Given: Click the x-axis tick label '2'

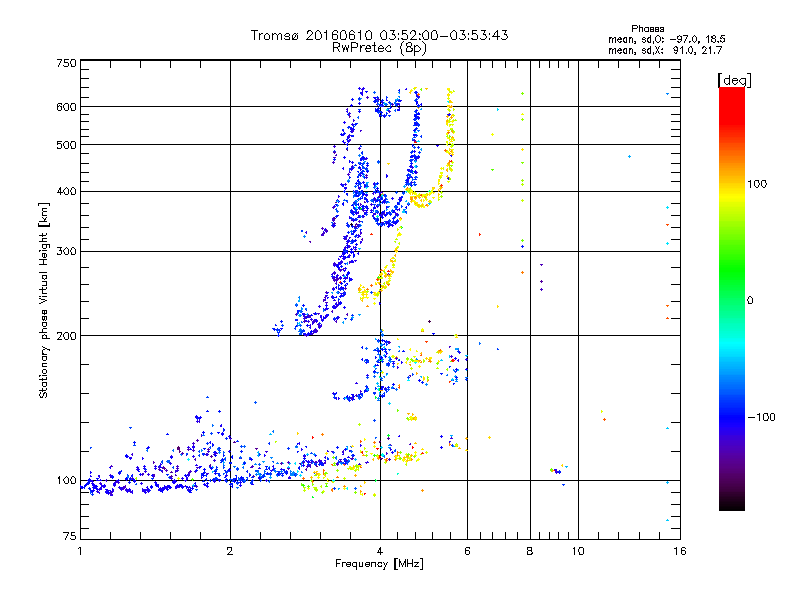Looking at the screenshot, I should 230,551.
